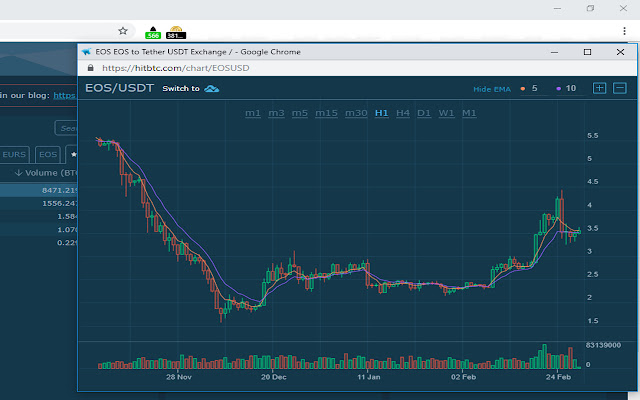
Task: Select the 8471.21 volume row
Action: (x=40, y=190)
